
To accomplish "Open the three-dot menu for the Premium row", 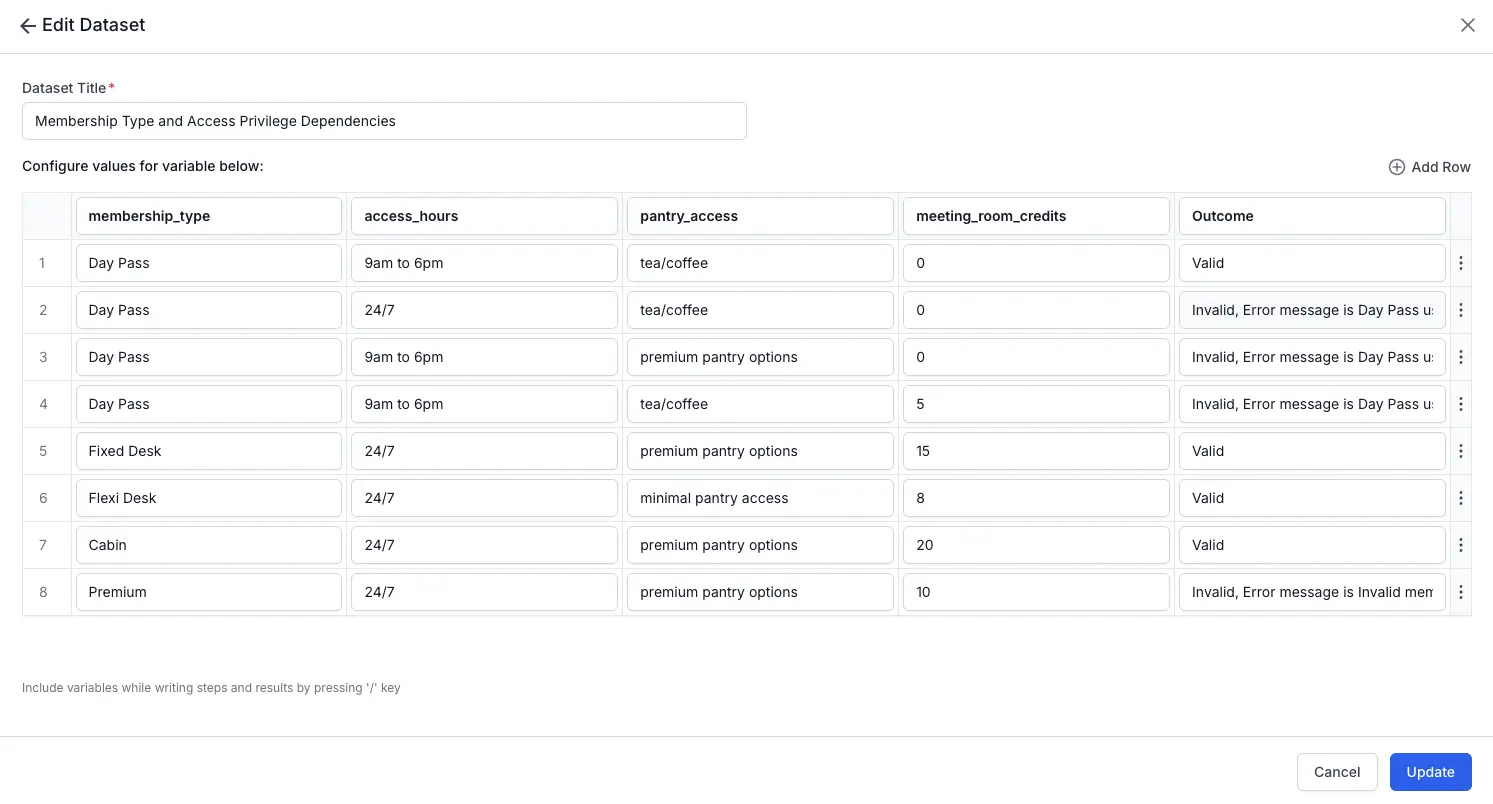I will coord(1461,592).
